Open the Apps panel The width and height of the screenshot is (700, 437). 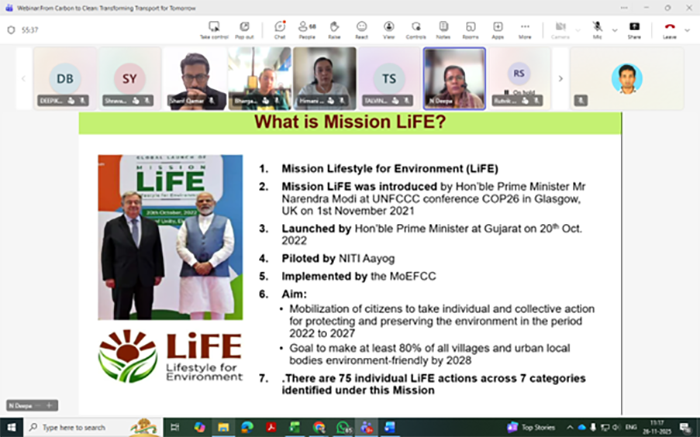point(497,28)
